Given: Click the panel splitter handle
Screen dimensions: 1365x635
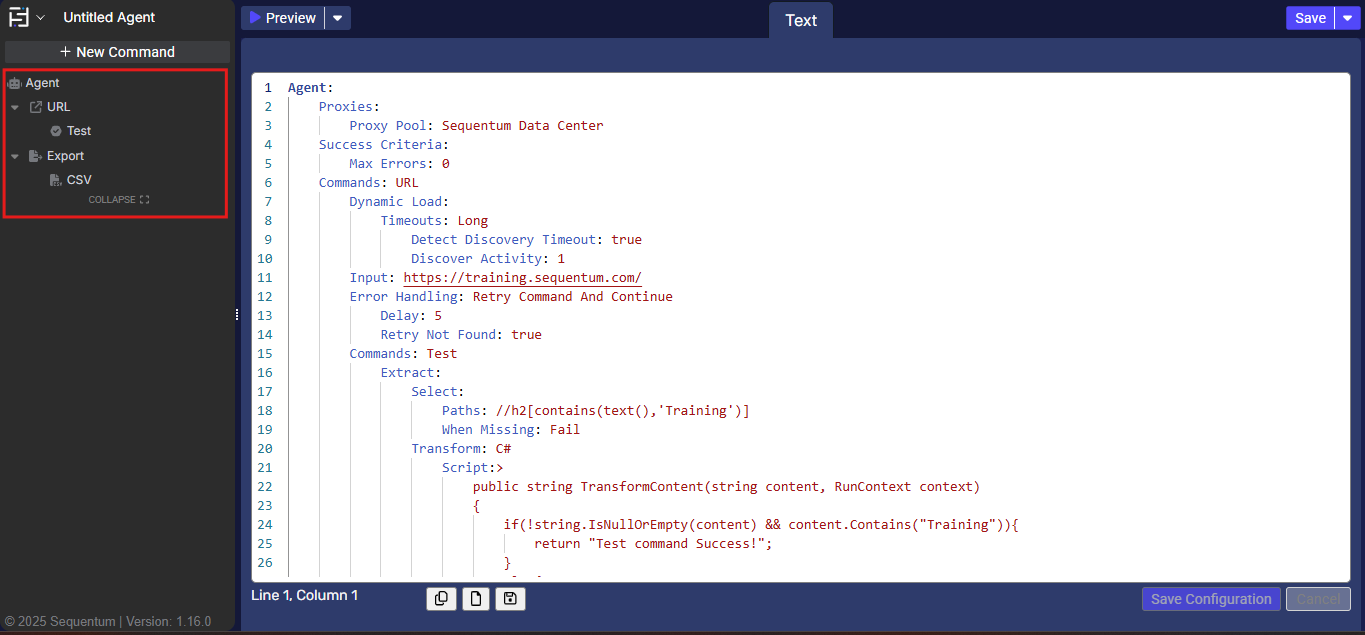Looking at the screenshot, I should pyautogui.click(x=237, y=314).
